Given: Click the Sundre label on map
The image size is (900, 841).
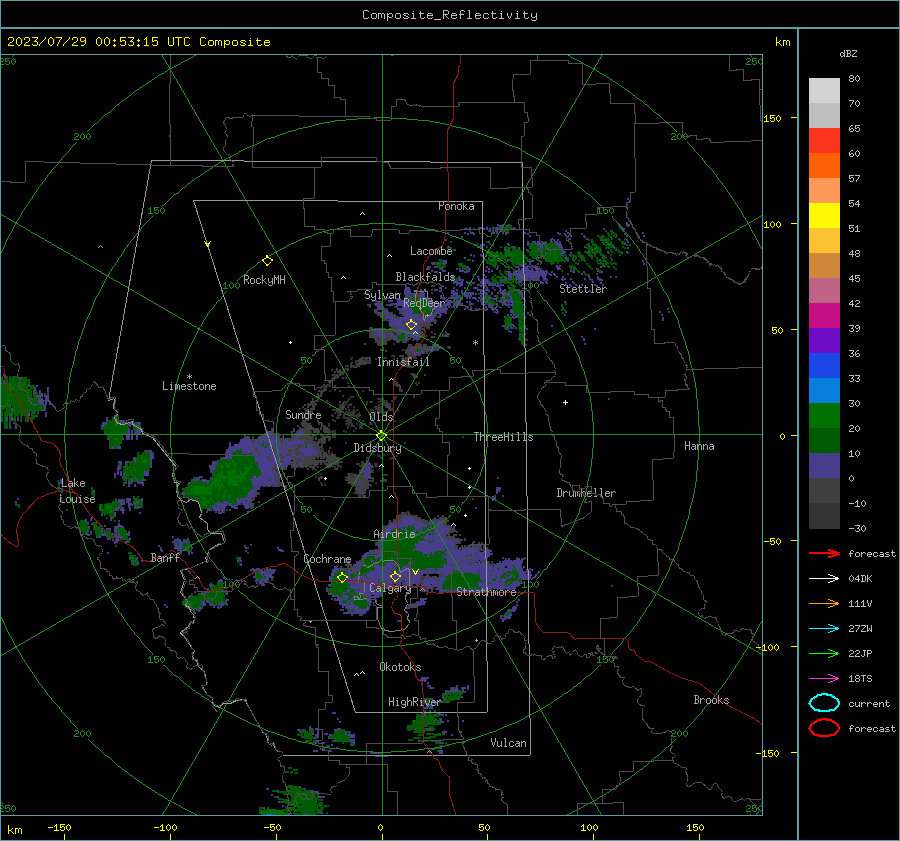Looking at the screenshot, I should (x=303, y=414).
